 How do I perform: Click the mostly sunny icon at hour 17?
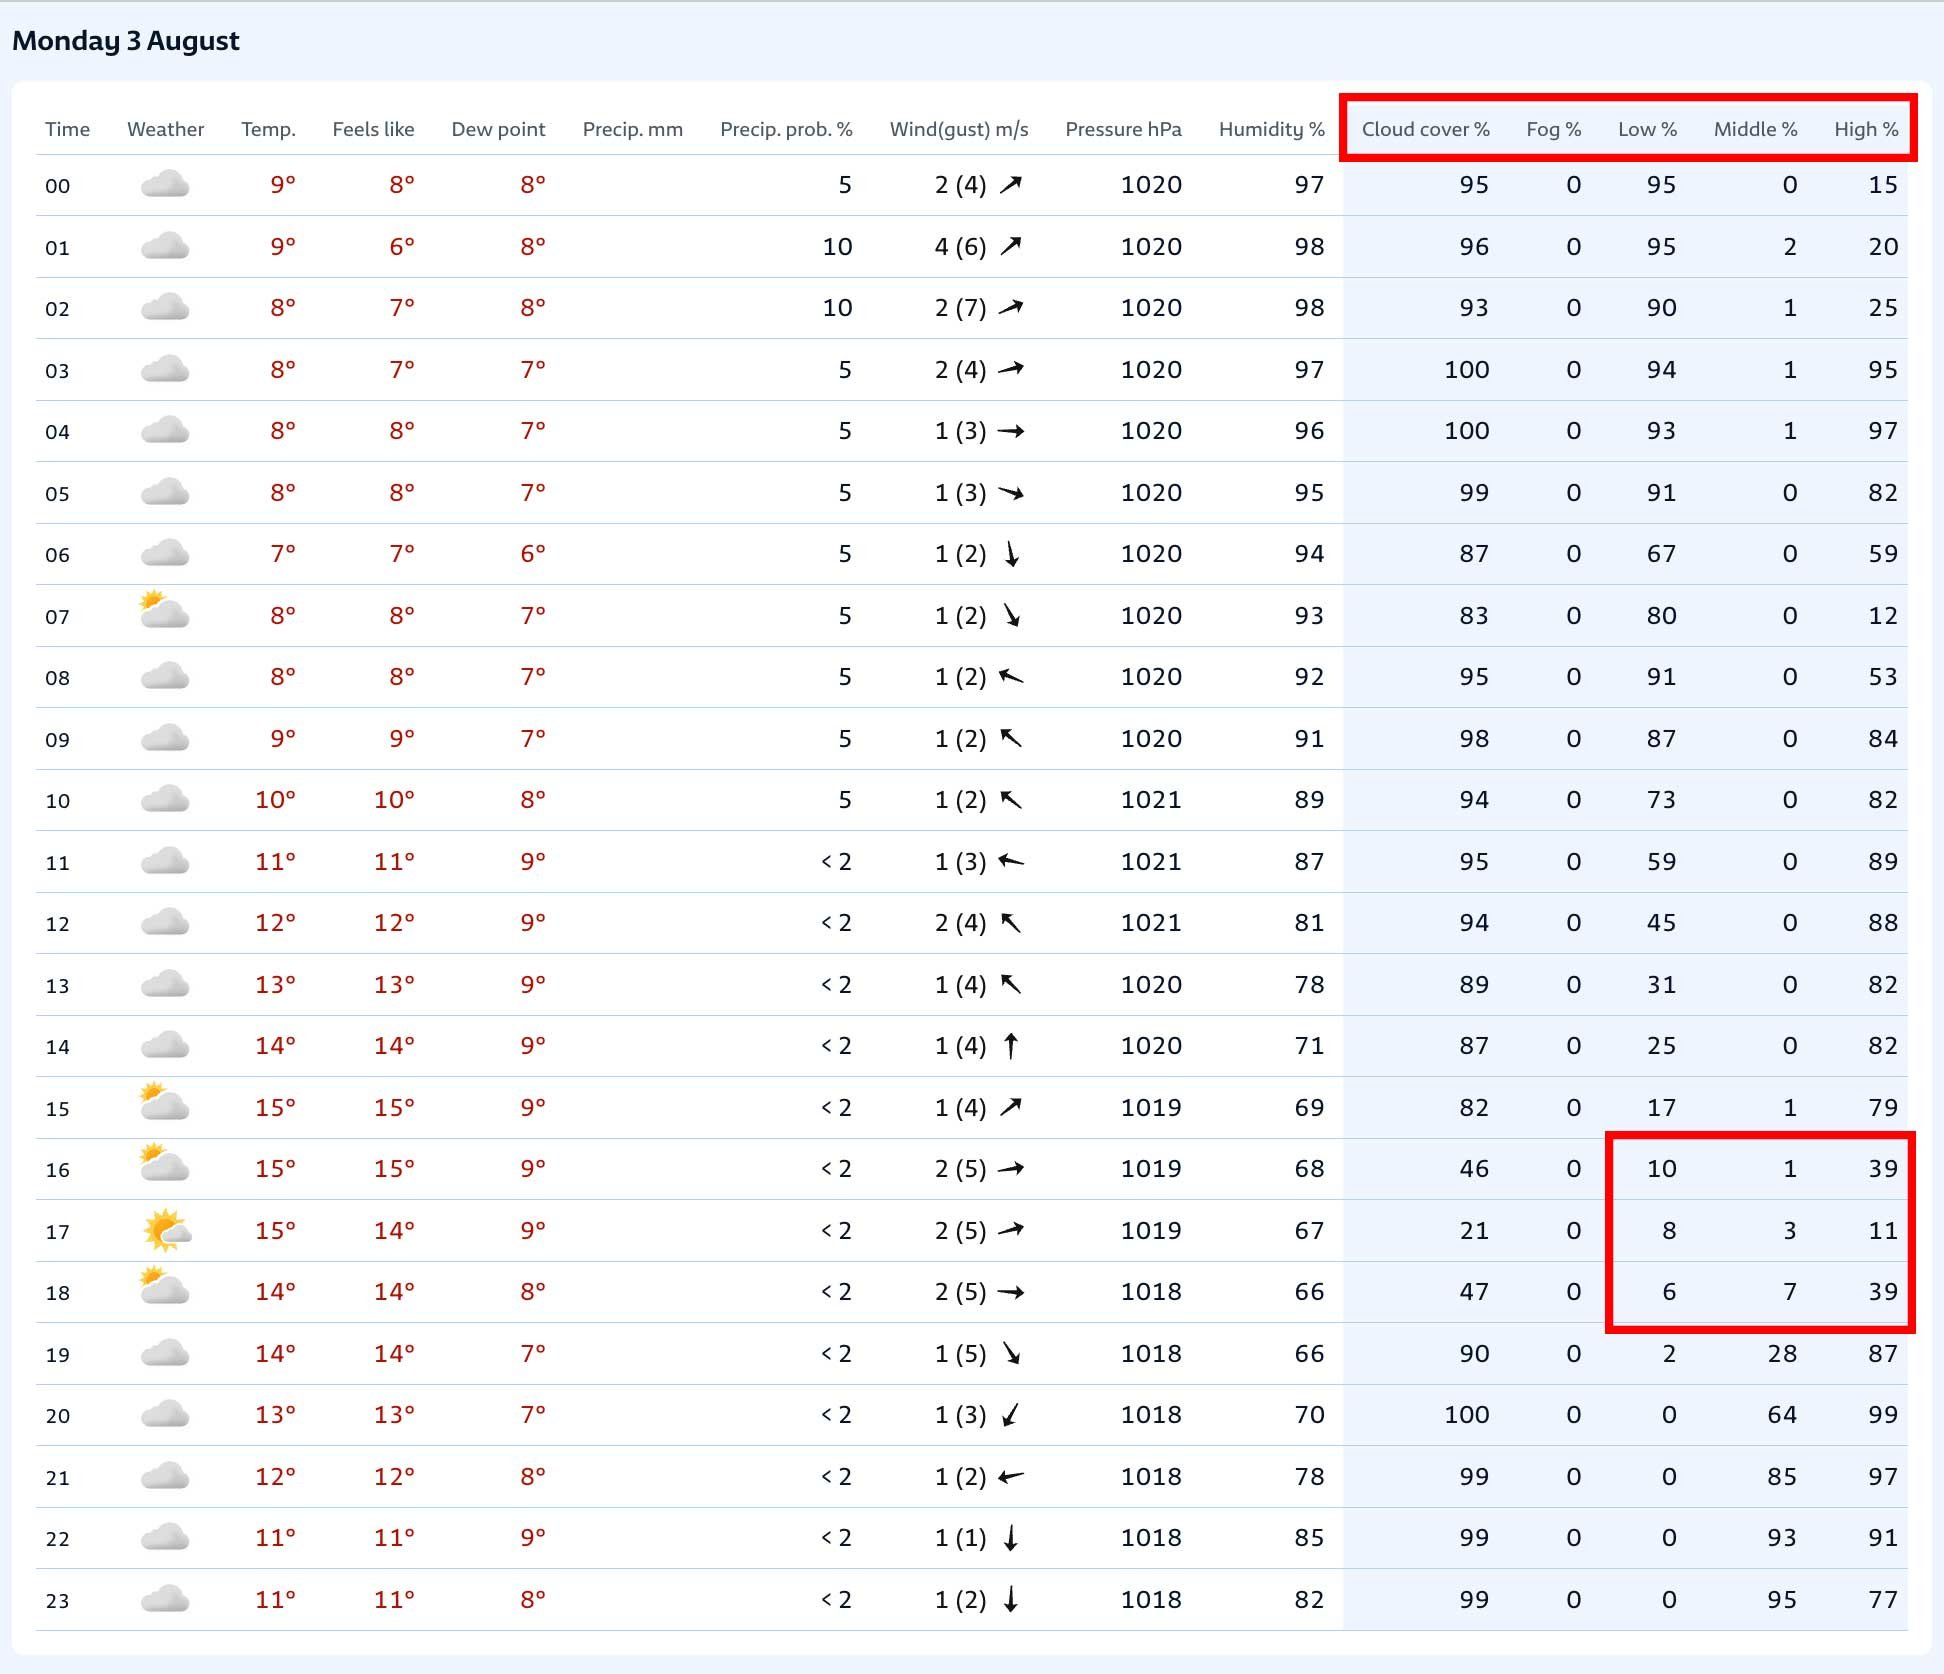coord(167,1230)
